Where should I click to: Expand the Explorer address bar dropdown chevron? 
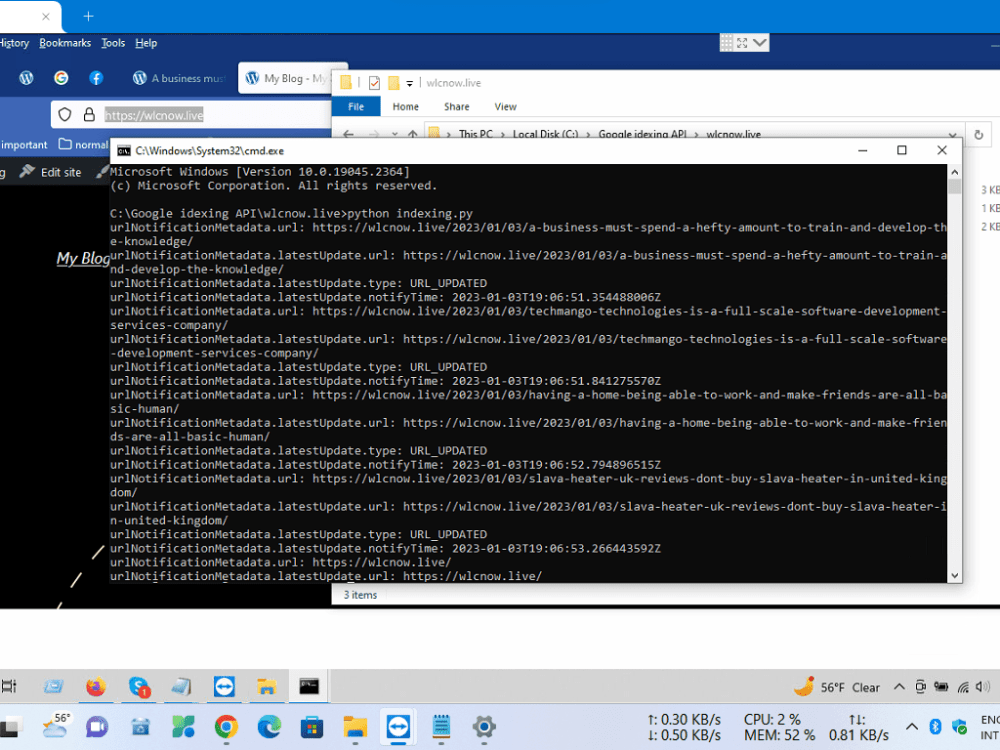[952, 134]
